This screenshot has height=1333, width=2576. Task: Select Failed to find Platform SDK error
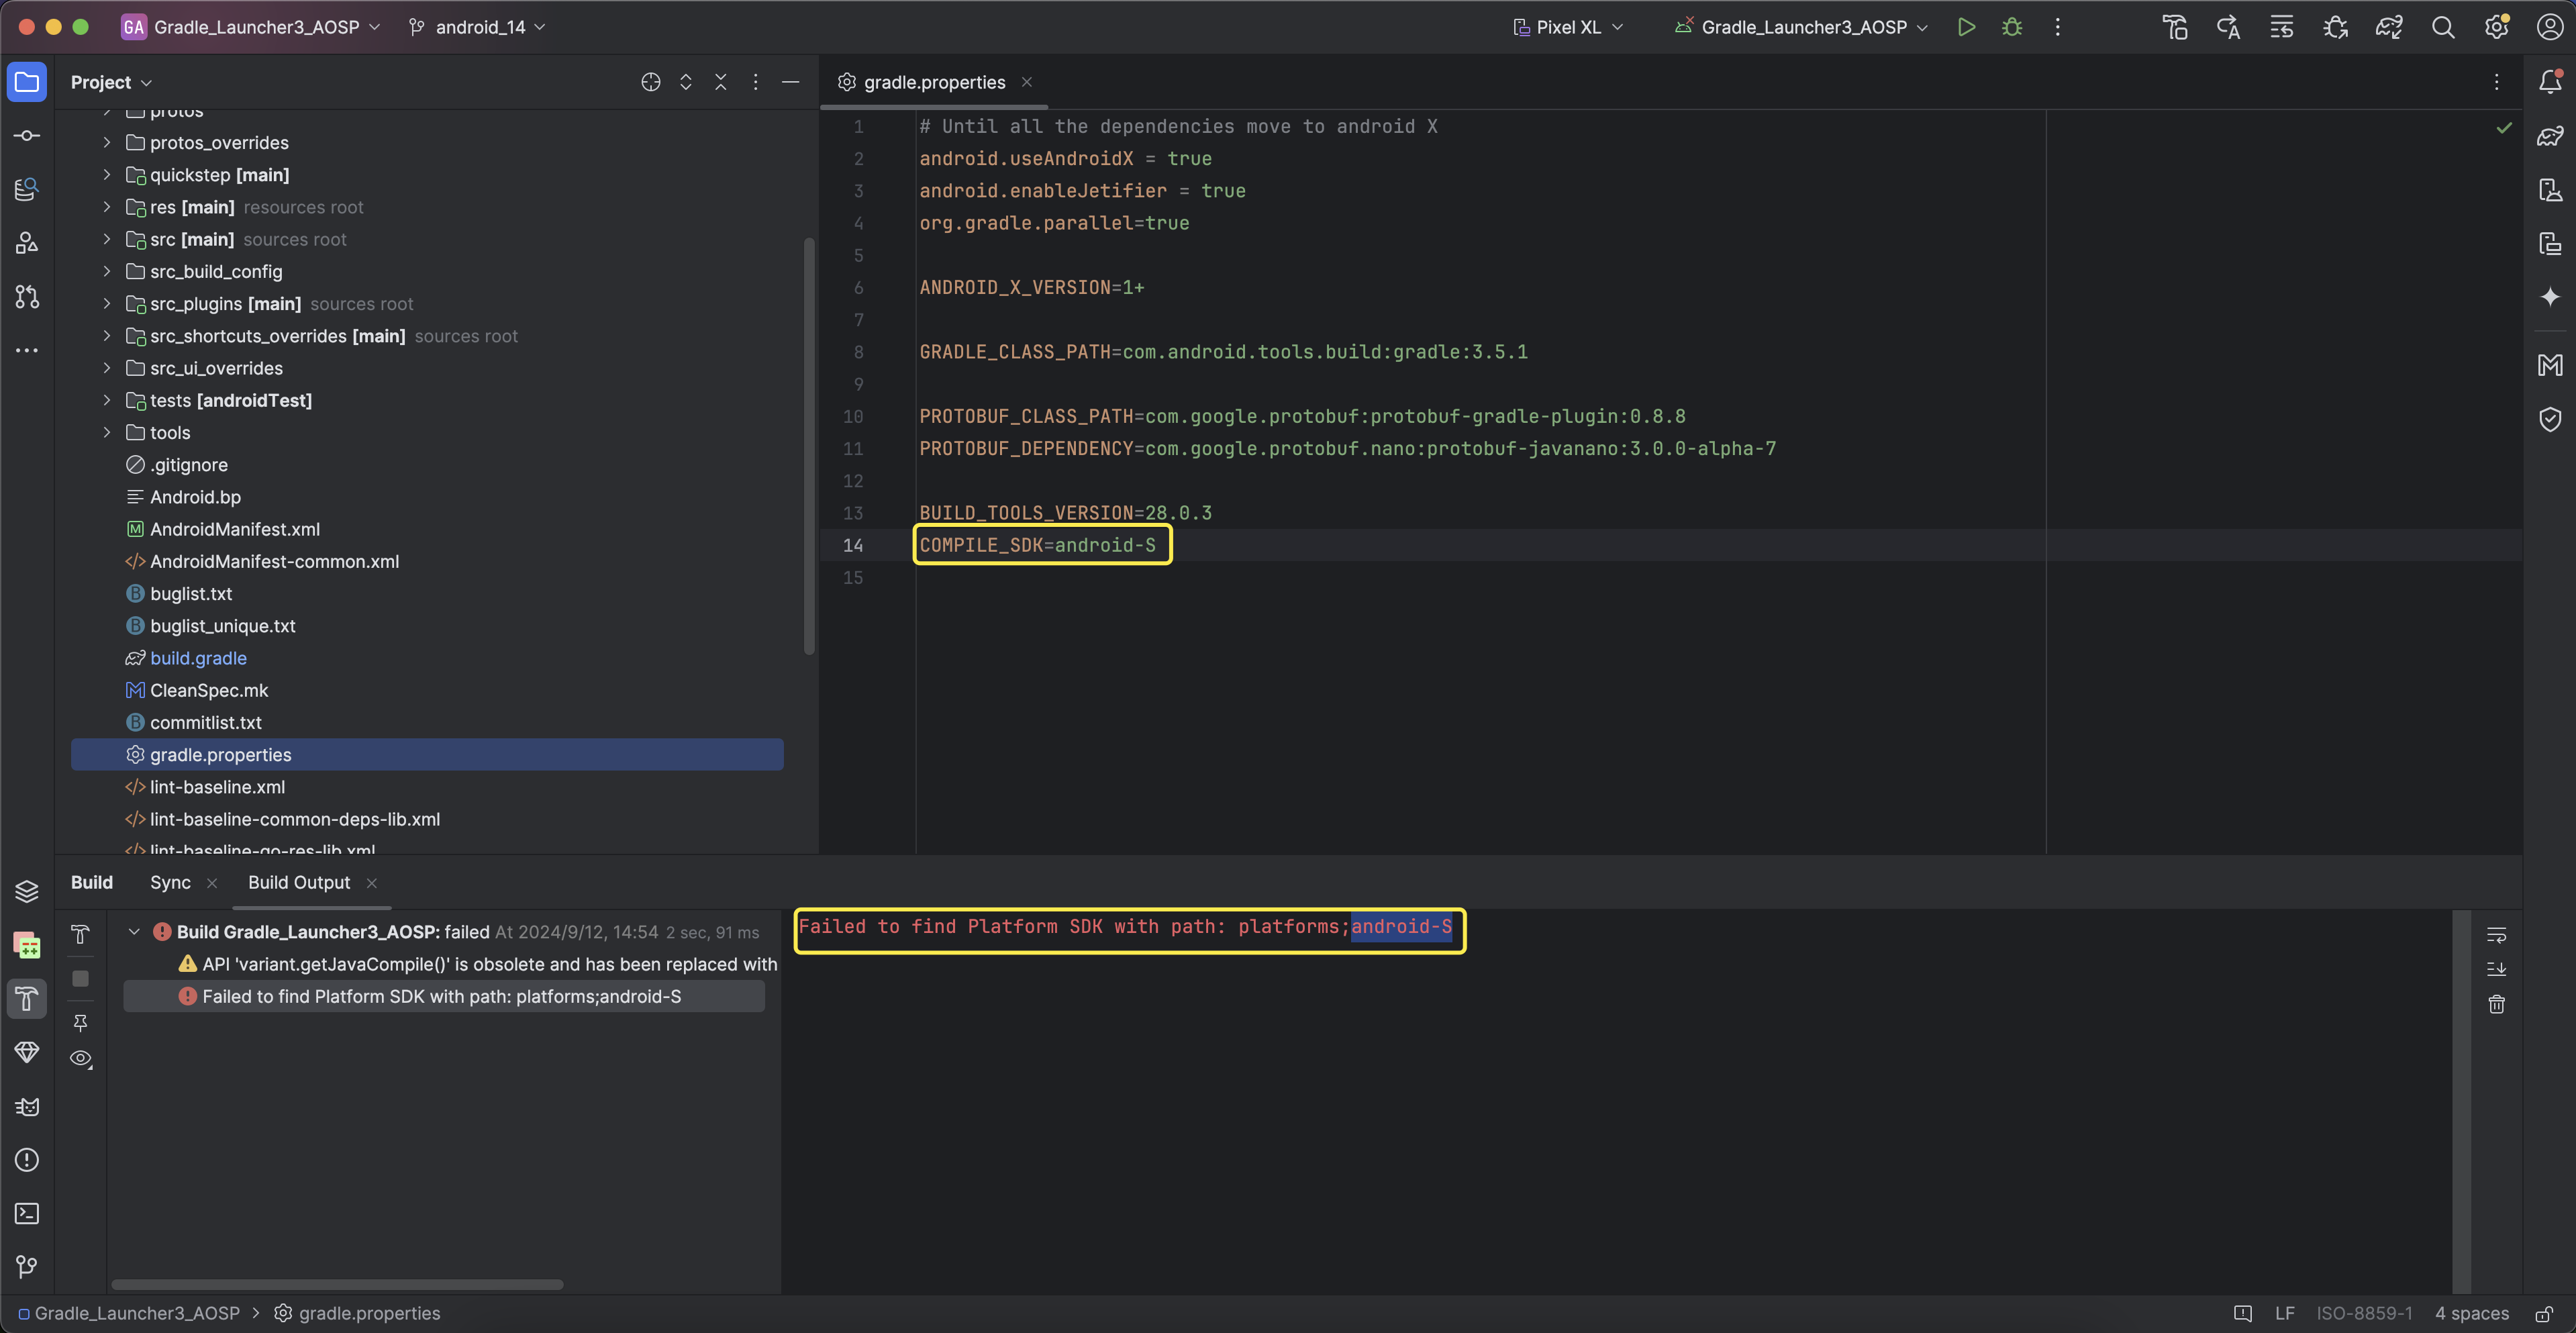tap(444, 996)
